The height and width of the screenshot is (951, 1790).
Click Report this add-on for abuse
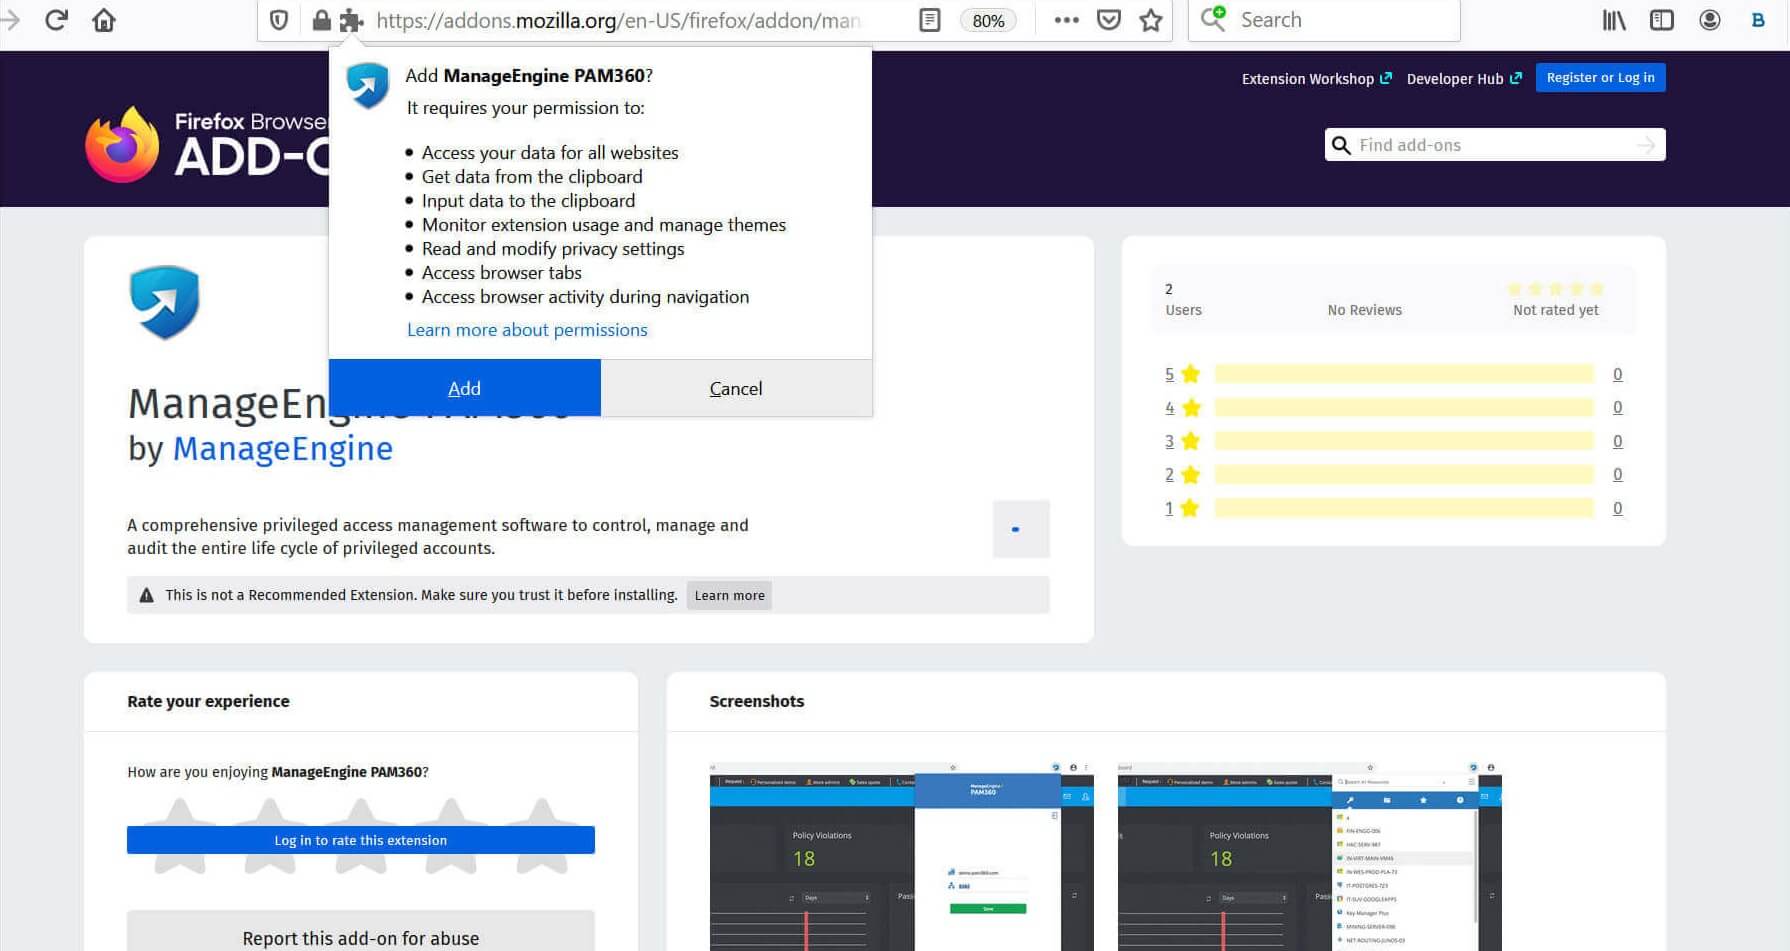pyautogui.click(x=361, y=938)
